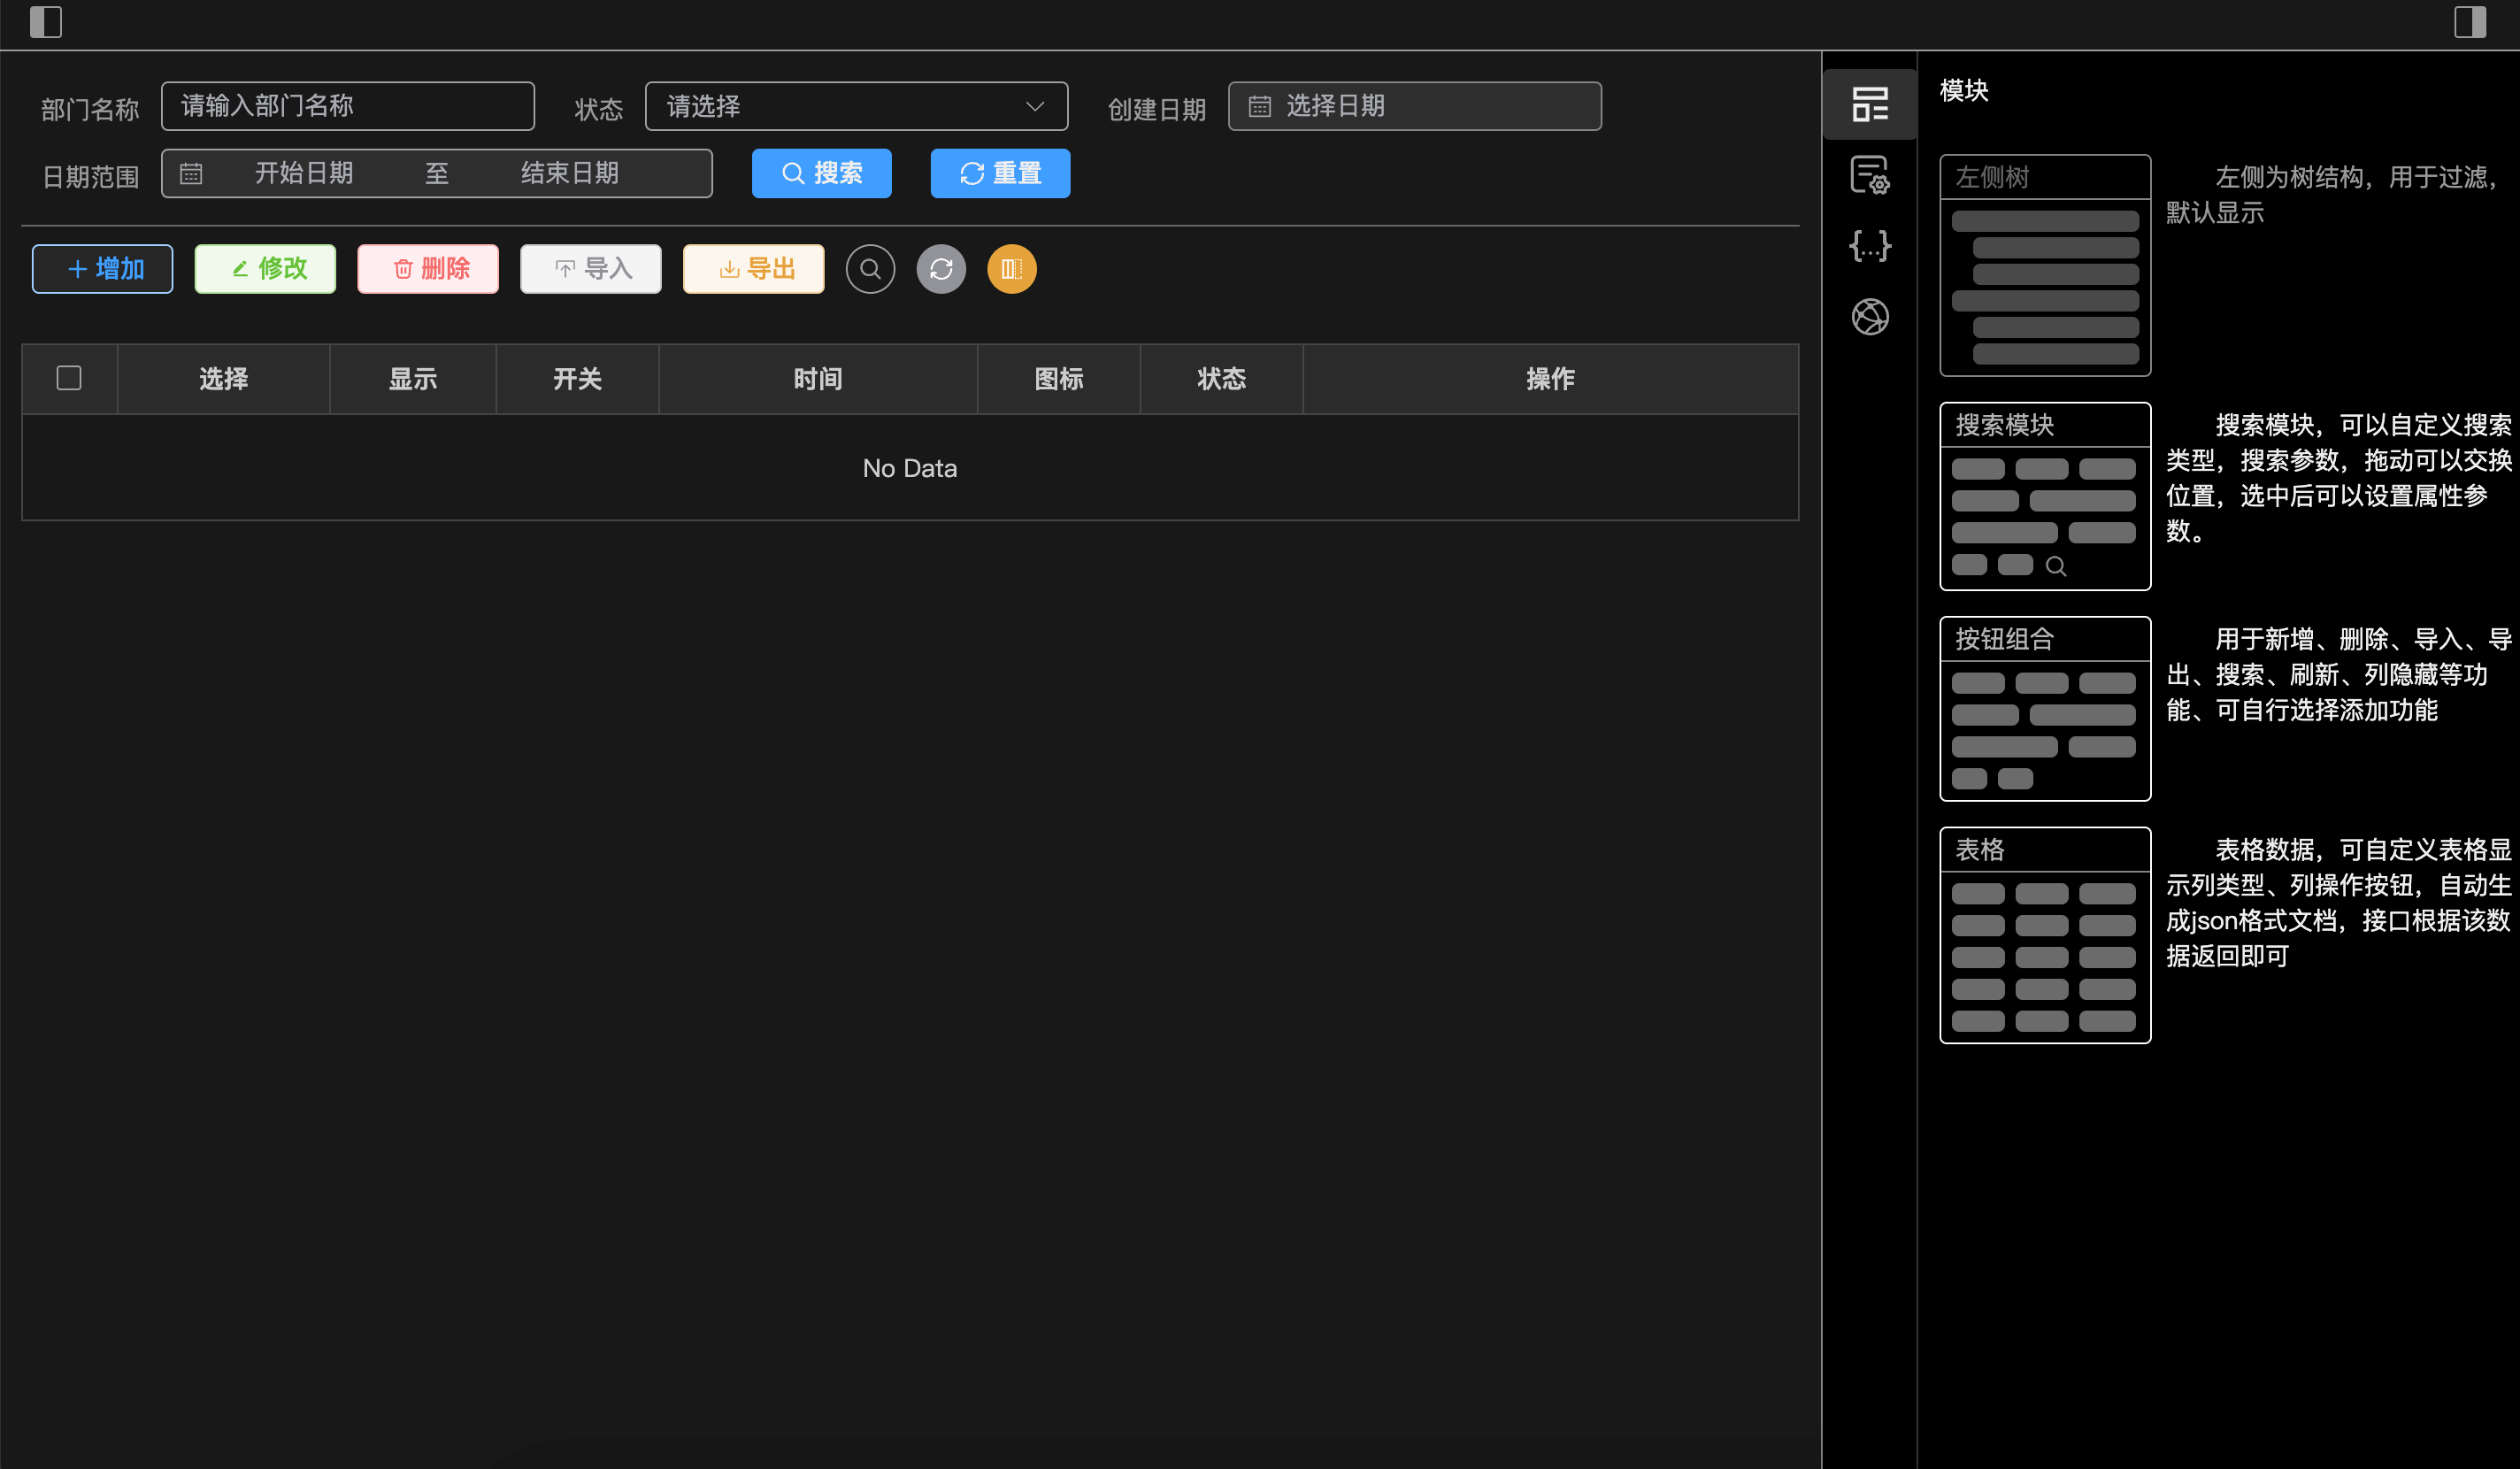Image resolution: width=2520 pixels, height=1469 pixels.
Task: Click the round gray refresh icon
Action: (x=941, y=269)
